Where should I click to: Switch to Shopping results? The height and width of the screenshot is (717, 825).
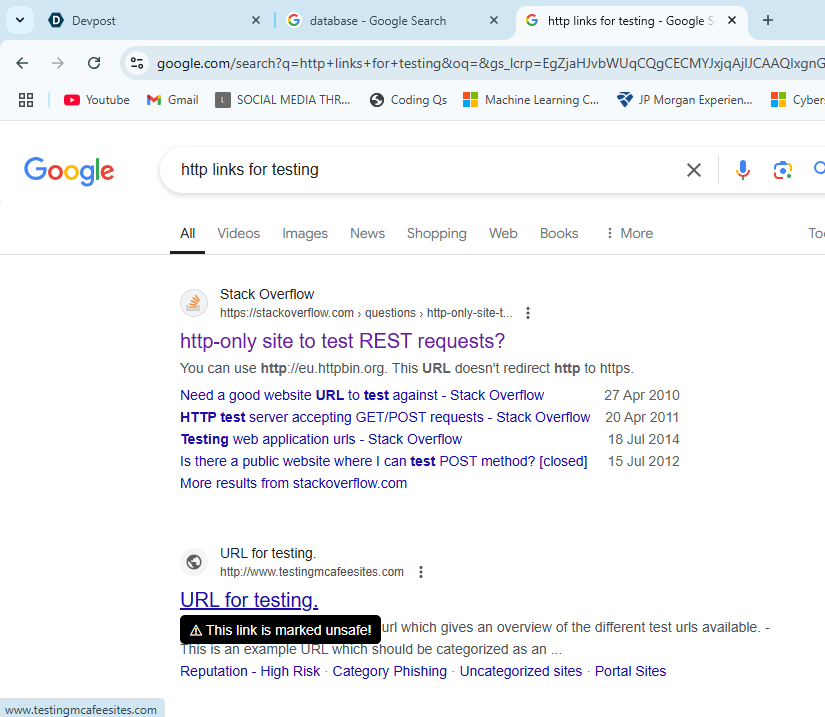(x=436, y=234)
